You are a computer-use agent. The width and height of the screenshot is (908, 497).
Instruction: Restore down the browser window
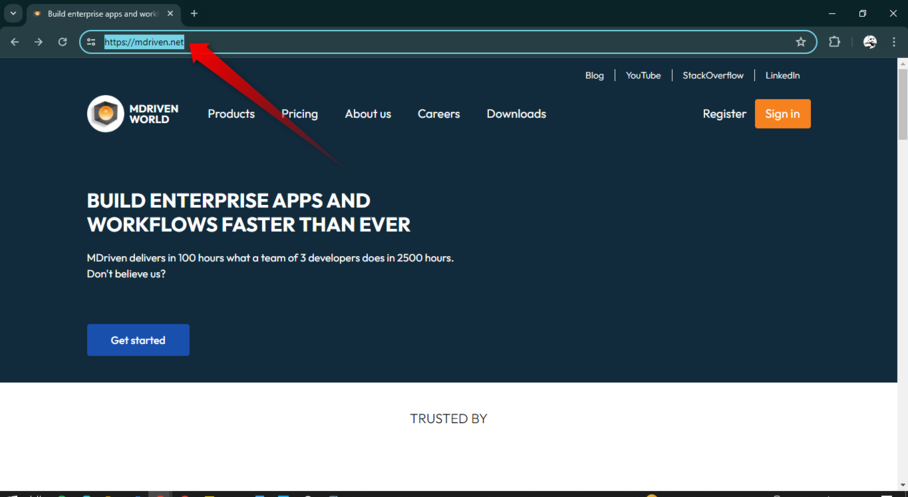click(862, 13)
